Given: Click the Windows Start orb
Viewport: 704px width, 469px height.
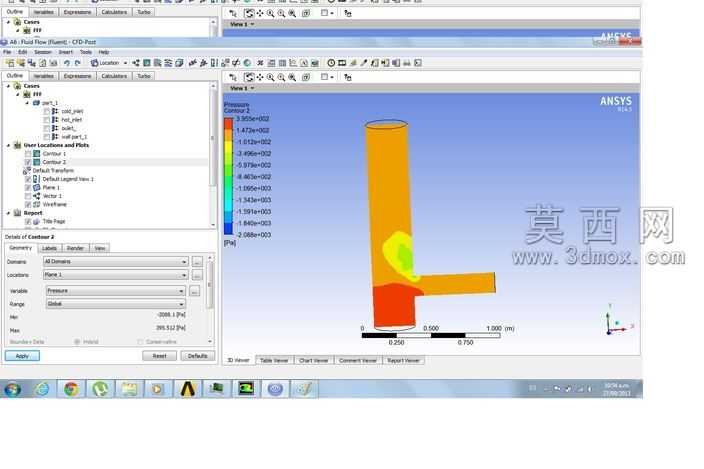Looking at the screenshot, I should click(x=13, y=389).
